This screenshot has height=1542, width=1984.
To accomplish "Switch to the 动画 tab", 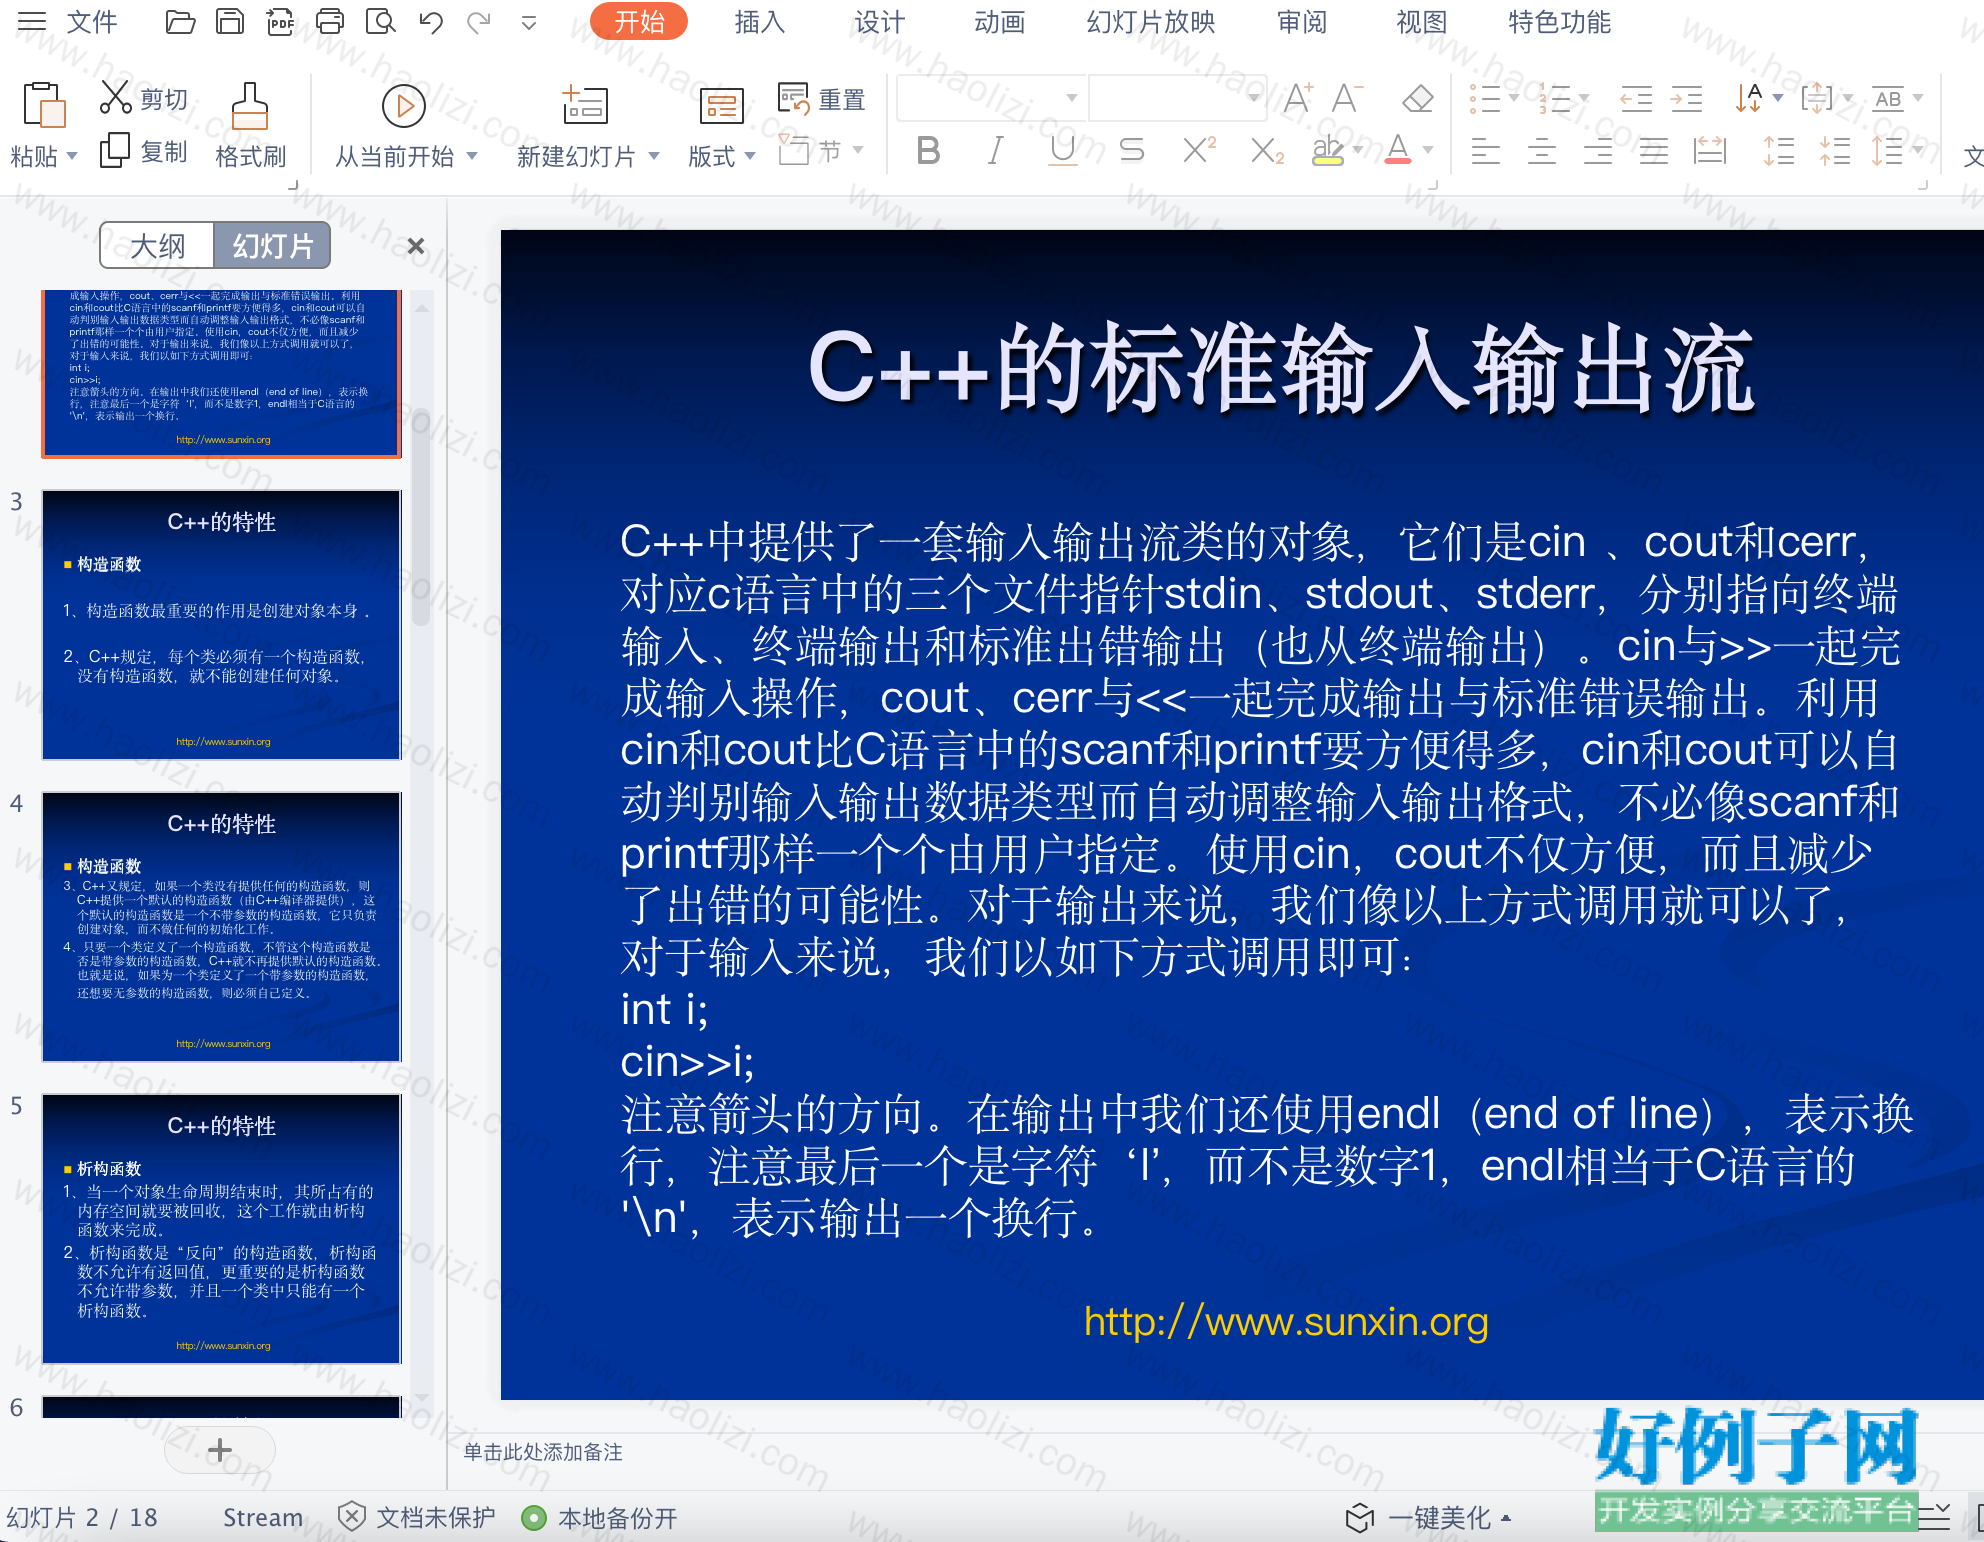I will [x=999, y=21].
